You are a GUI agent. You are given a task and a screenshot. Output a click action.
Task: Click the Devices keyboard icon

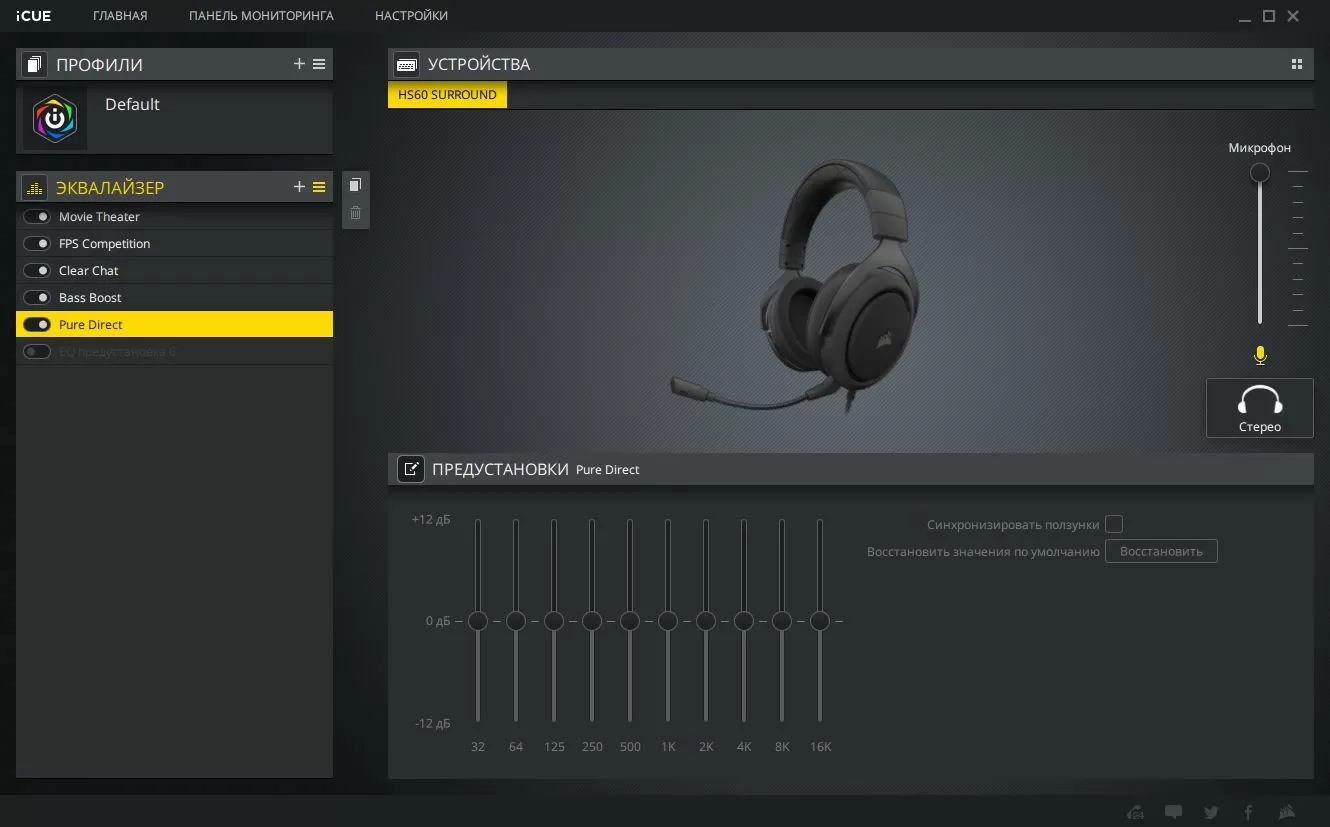407,64
